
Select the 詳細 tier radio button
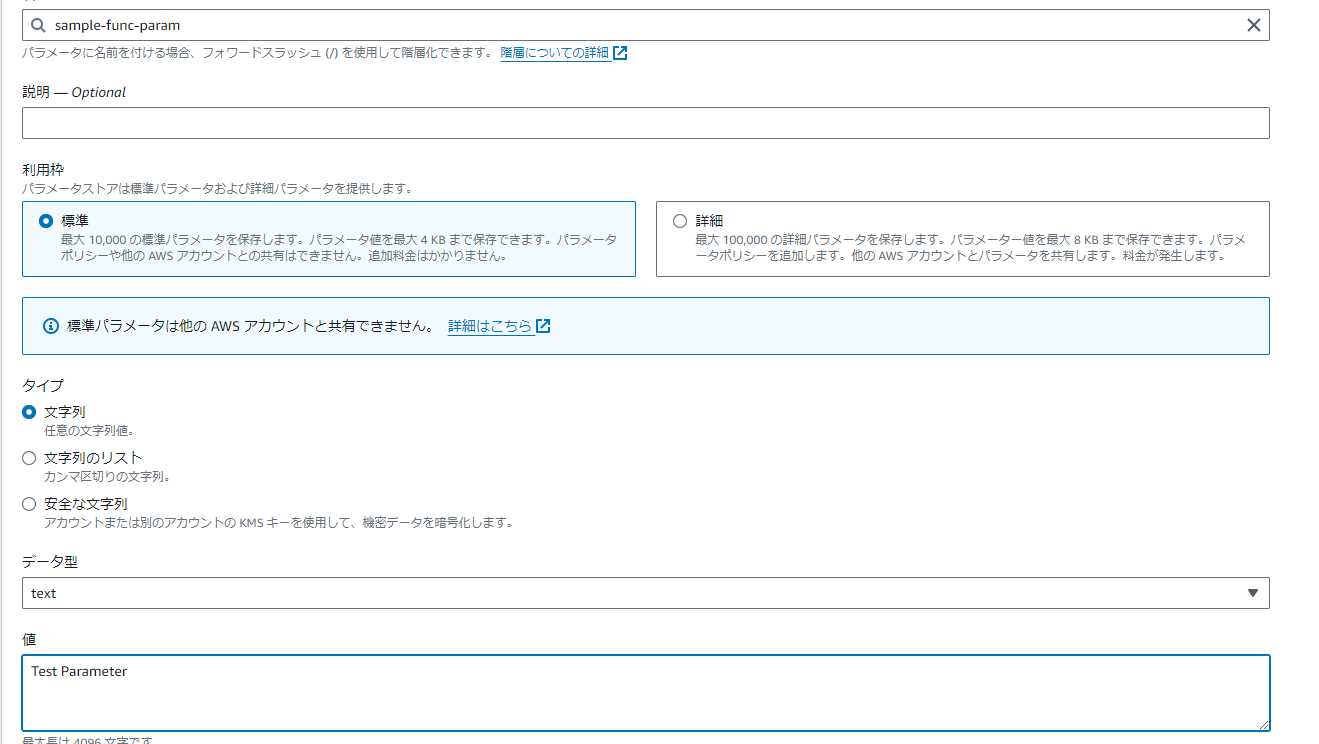tap(680, 221)
